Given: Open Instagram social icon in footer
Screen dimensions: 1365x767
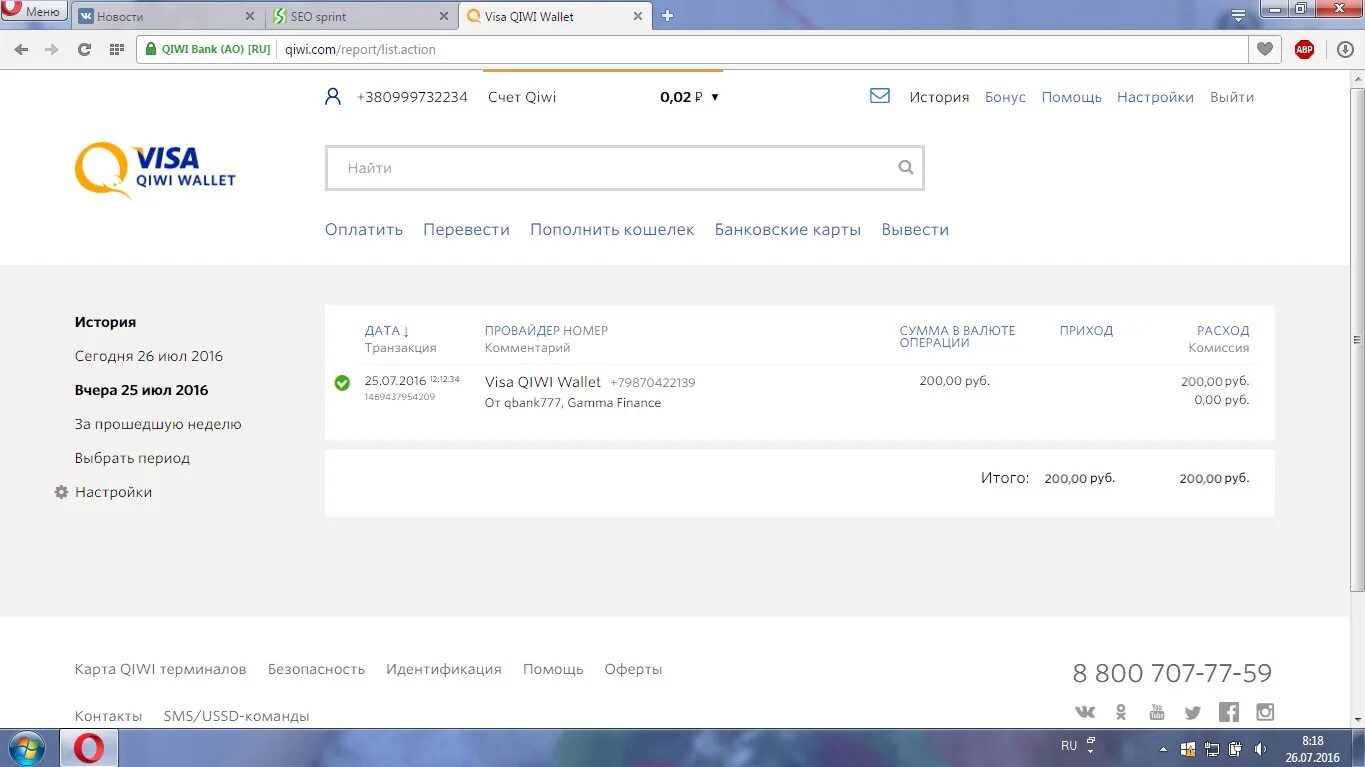Looking at the screenshot, I should tap(1265, 712).
